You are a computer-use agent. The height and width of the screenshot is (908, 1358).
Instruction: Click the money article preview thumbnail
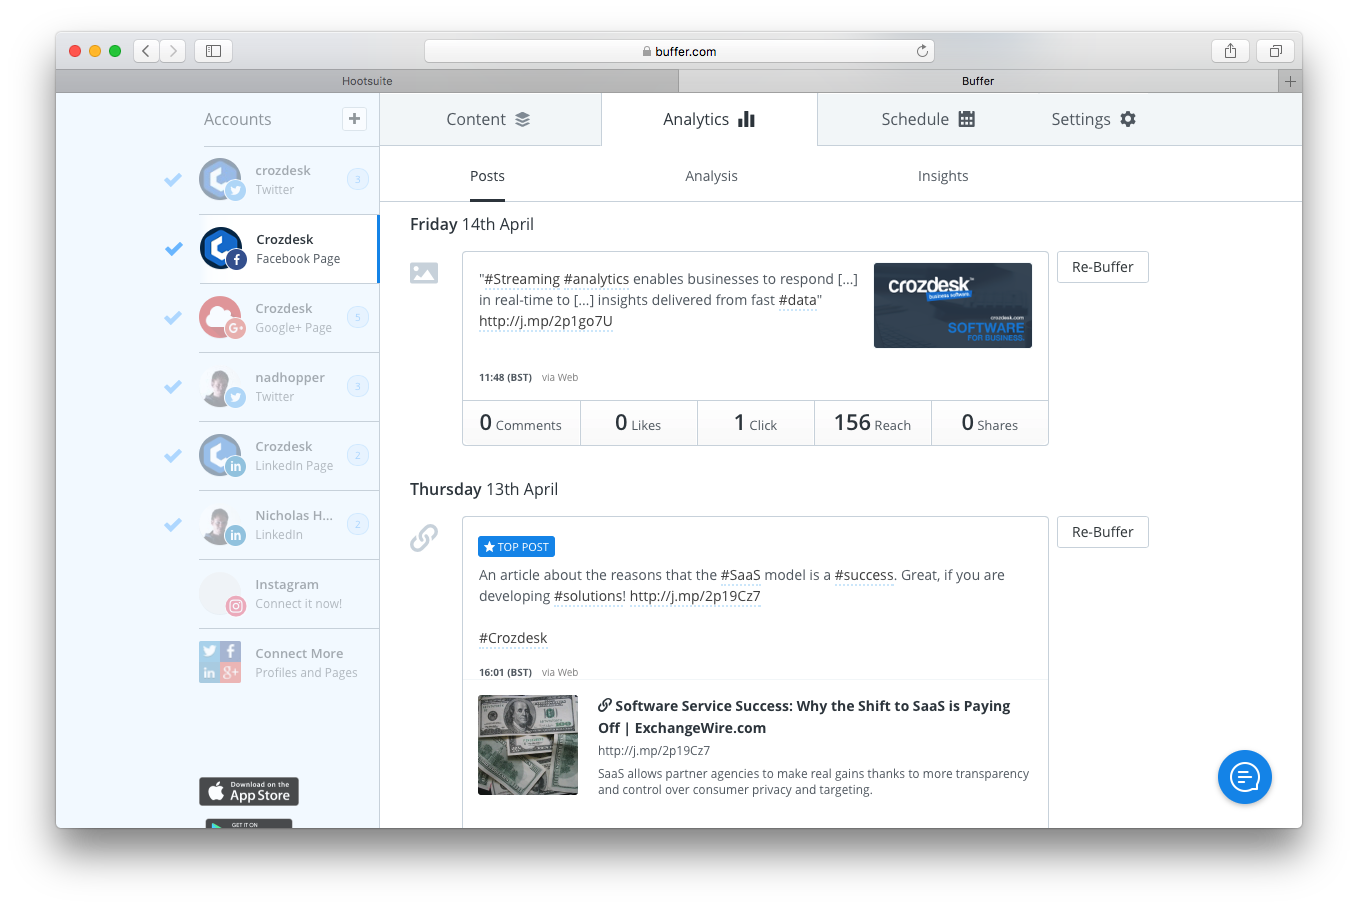click(x=528, y=745)
